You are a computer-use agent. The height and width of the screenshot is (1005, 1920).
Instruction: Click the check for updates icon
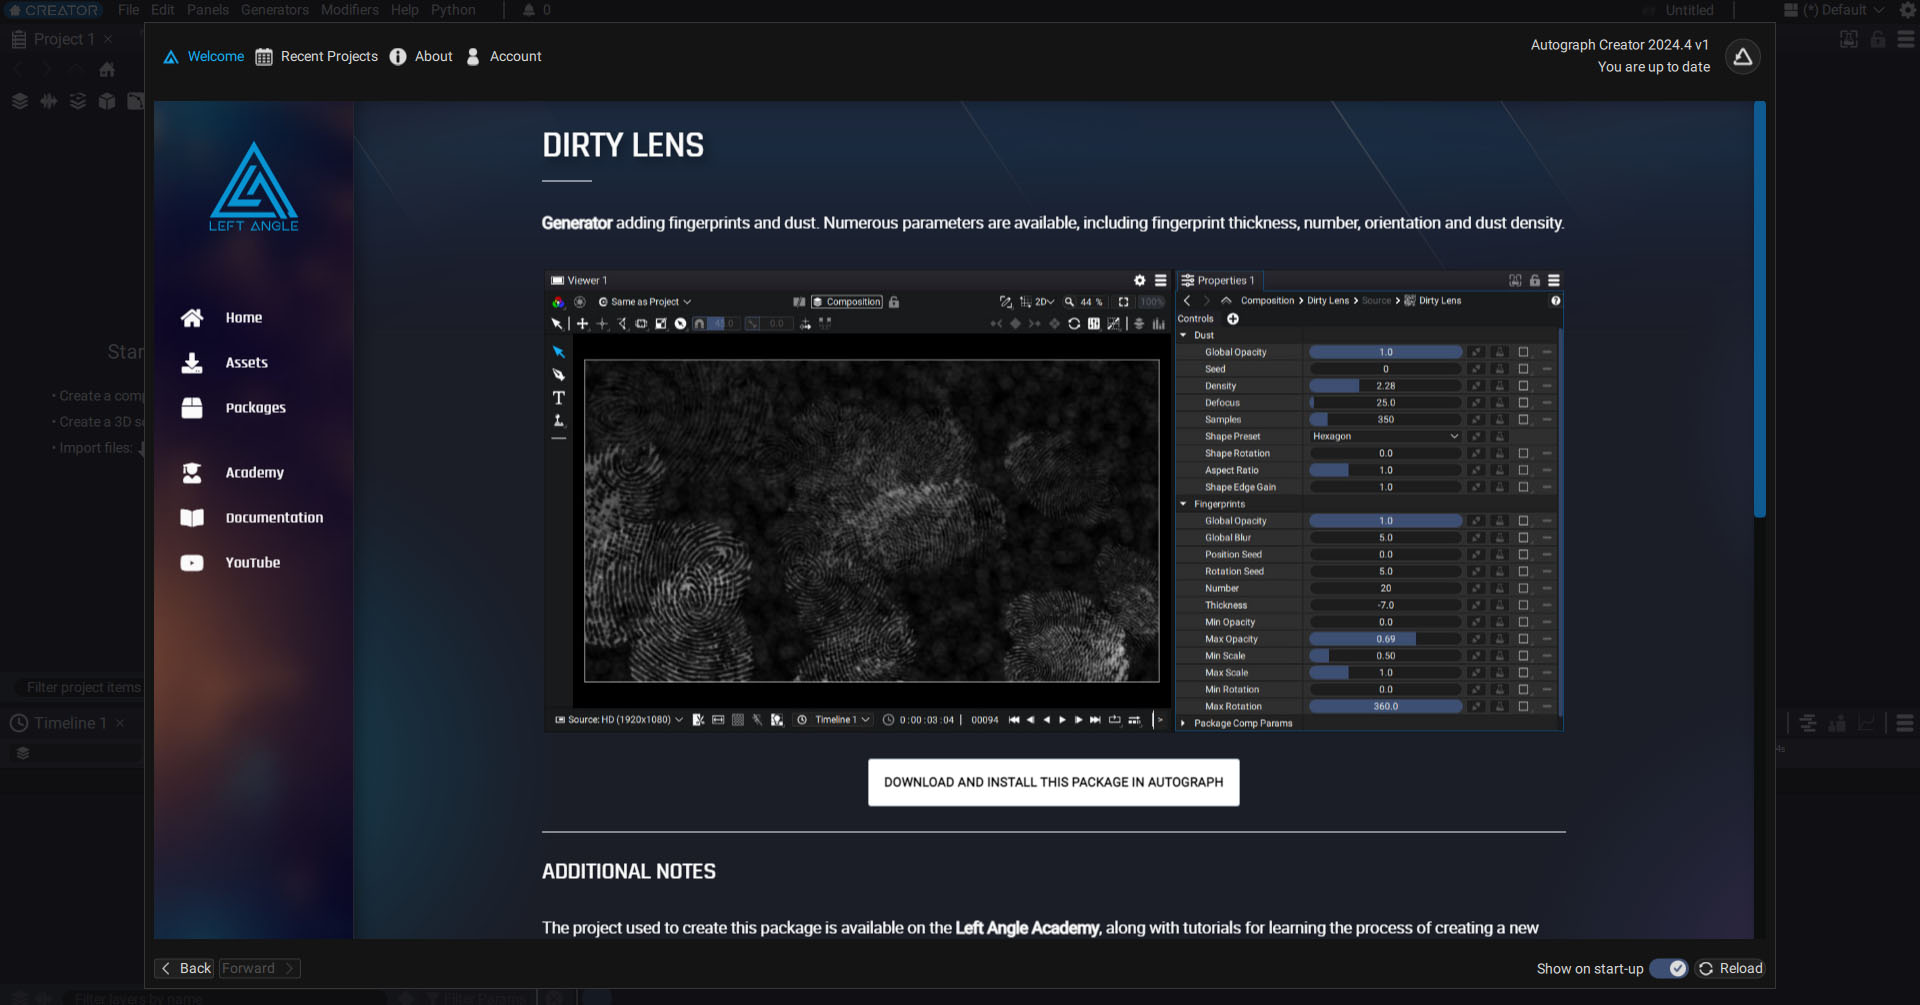coord(1743,57)
